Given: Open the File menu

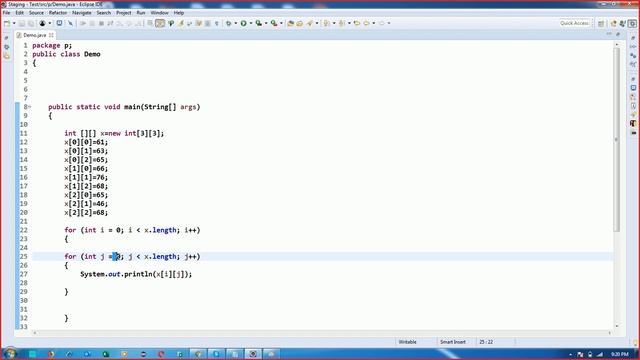Looking at the screenshot, I should tap(6, 13).
